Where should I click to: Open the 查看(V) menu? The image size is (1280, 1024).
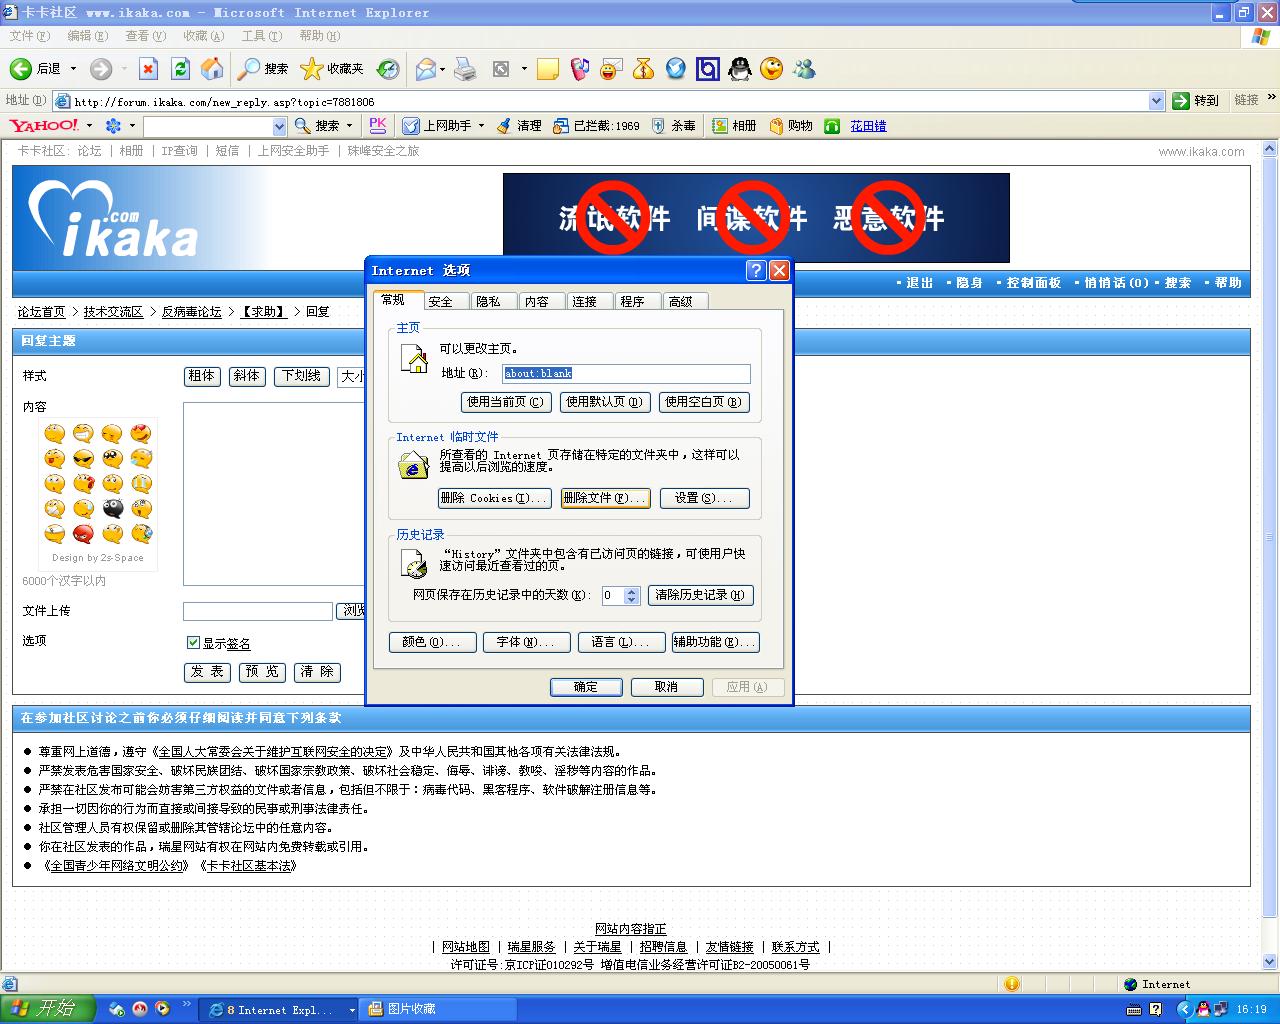click(145, 36)
